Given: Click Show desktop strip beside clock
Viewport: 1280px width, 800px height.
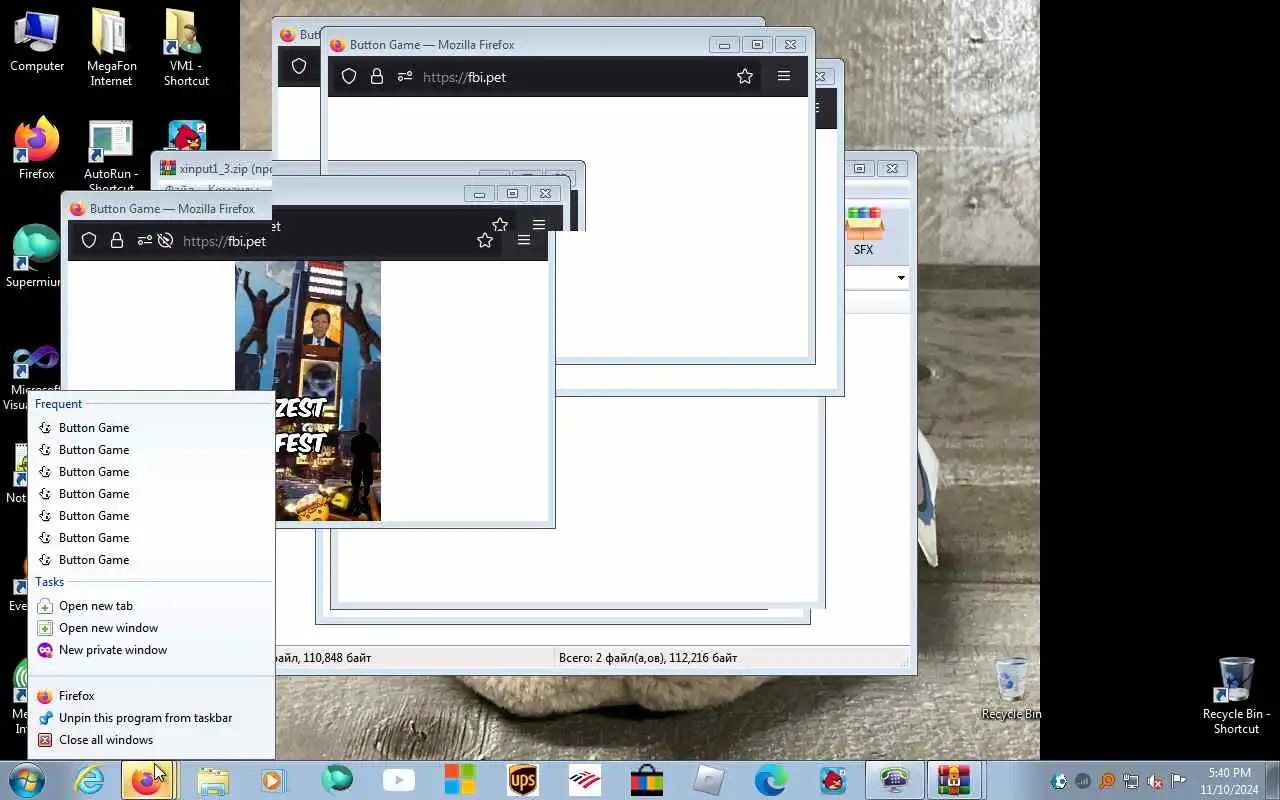Looking at the screenshot, I should (x=1272, y=781).
